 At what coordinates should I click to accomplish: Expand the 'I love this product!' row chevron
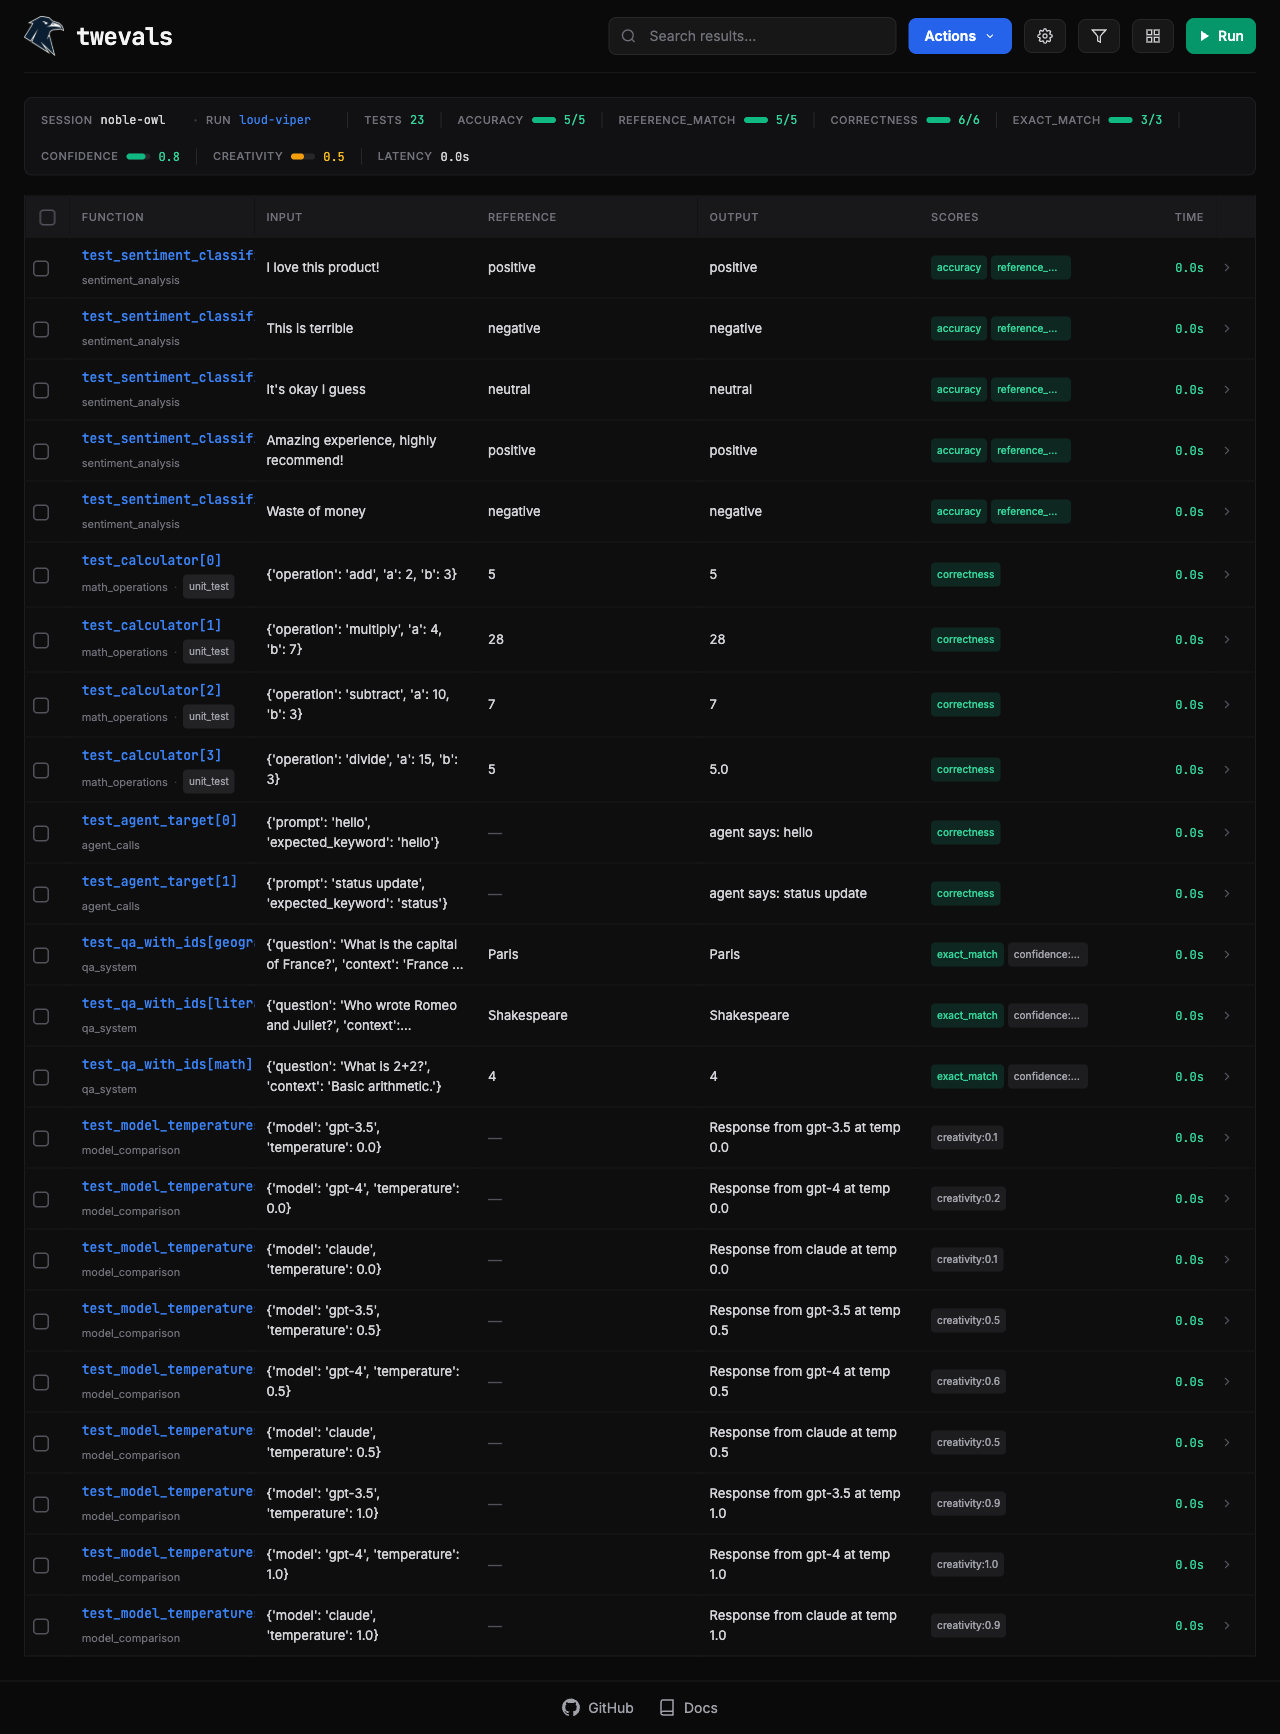tap(1227, 268)
